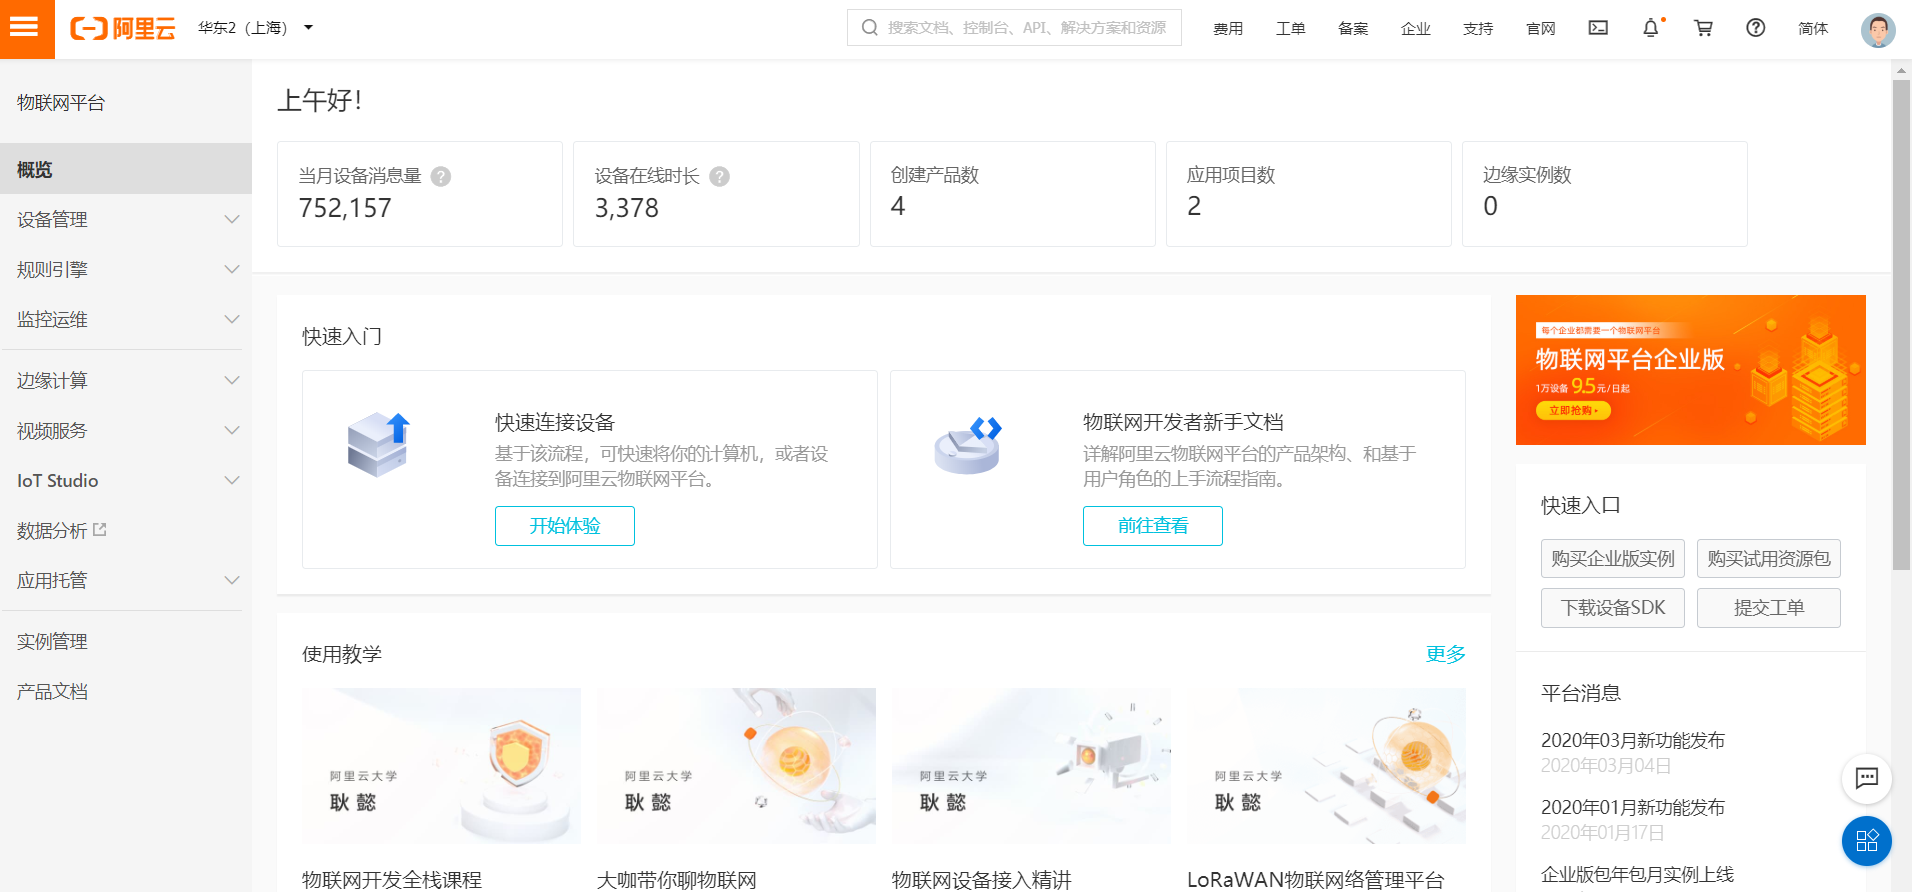Focus the top search input field
The height and width of the screenshot is (892, 1912).
point(1014,28)
